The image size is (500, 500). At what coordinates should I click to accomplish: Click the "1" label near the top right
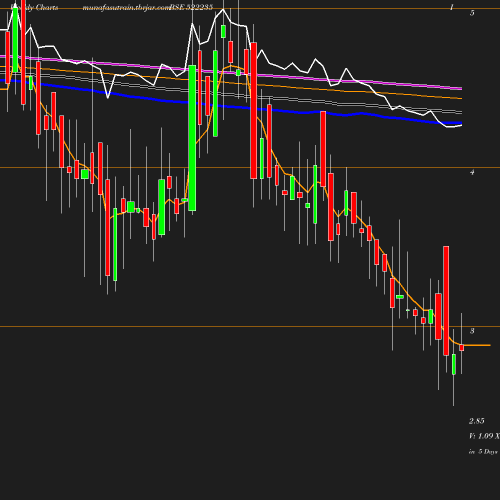click(452, 7)
